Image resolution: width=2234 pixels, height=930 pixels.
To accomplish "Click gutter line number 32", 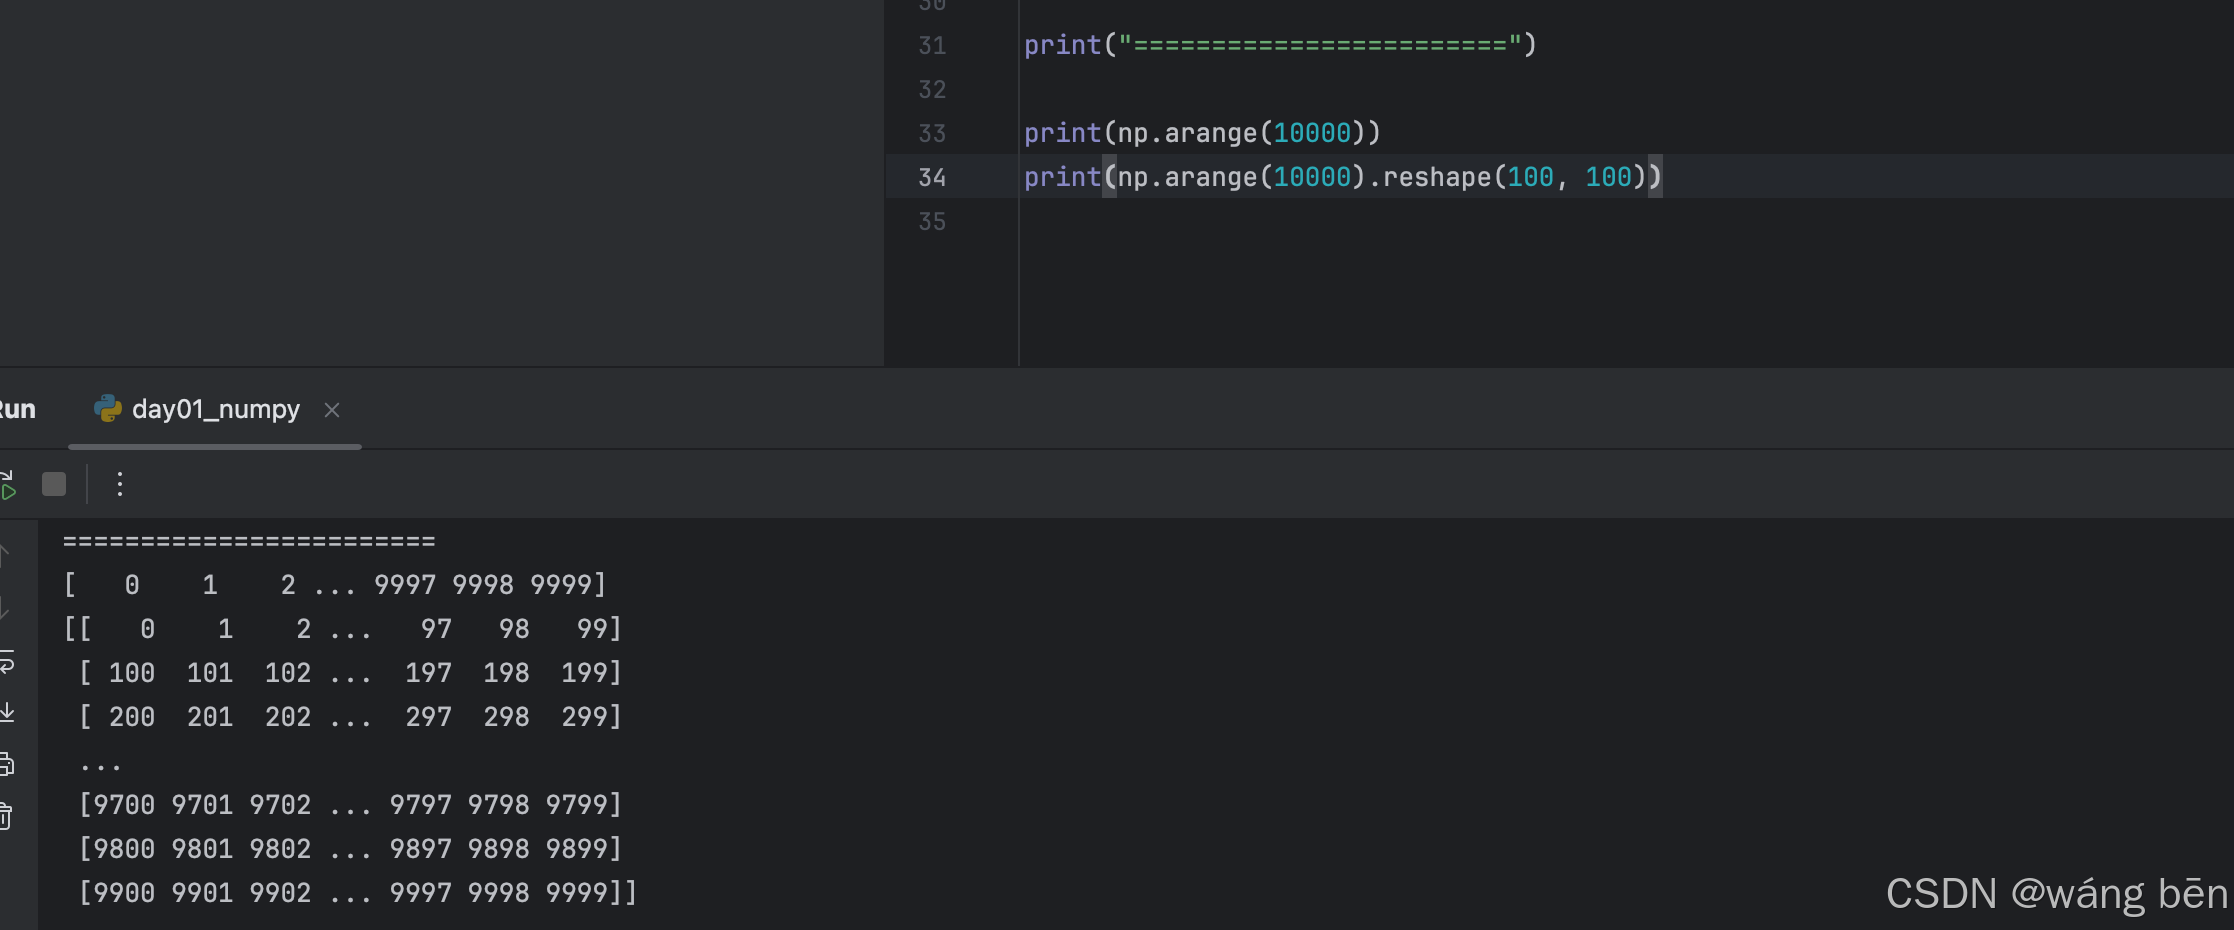I will (932, 90).
